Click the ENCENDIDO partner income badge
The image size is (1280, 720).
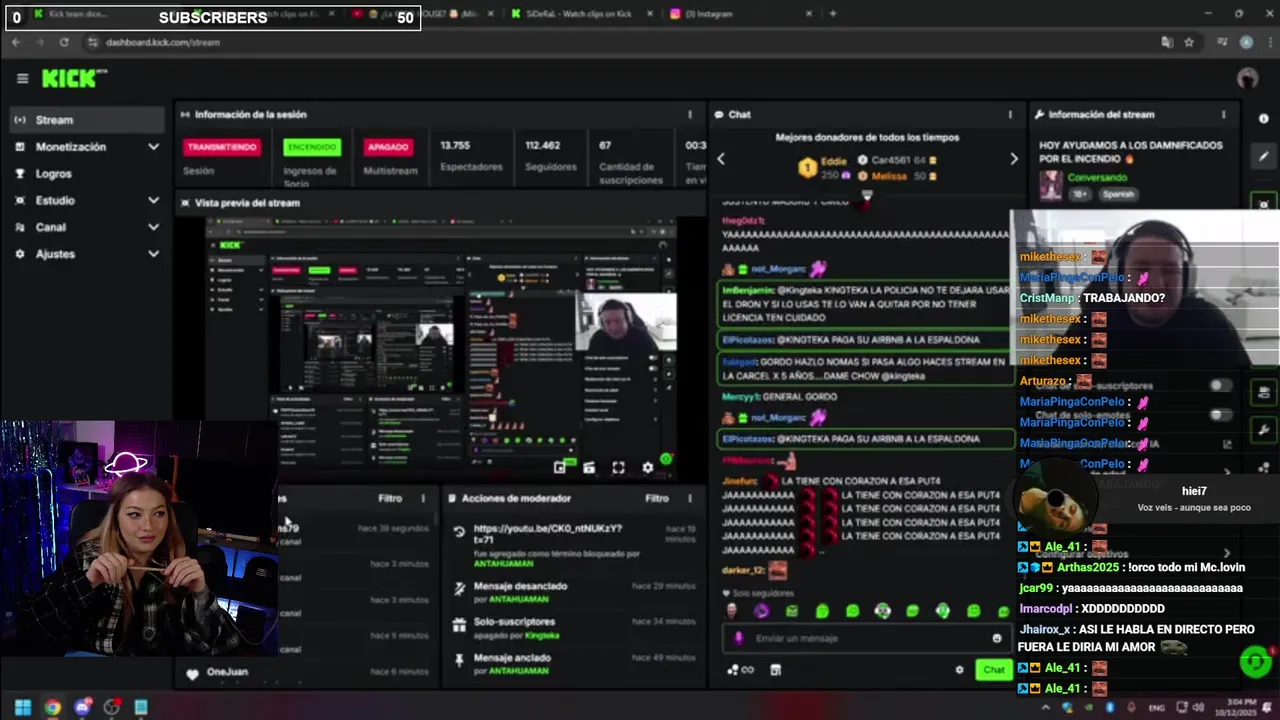click(312, 147)
